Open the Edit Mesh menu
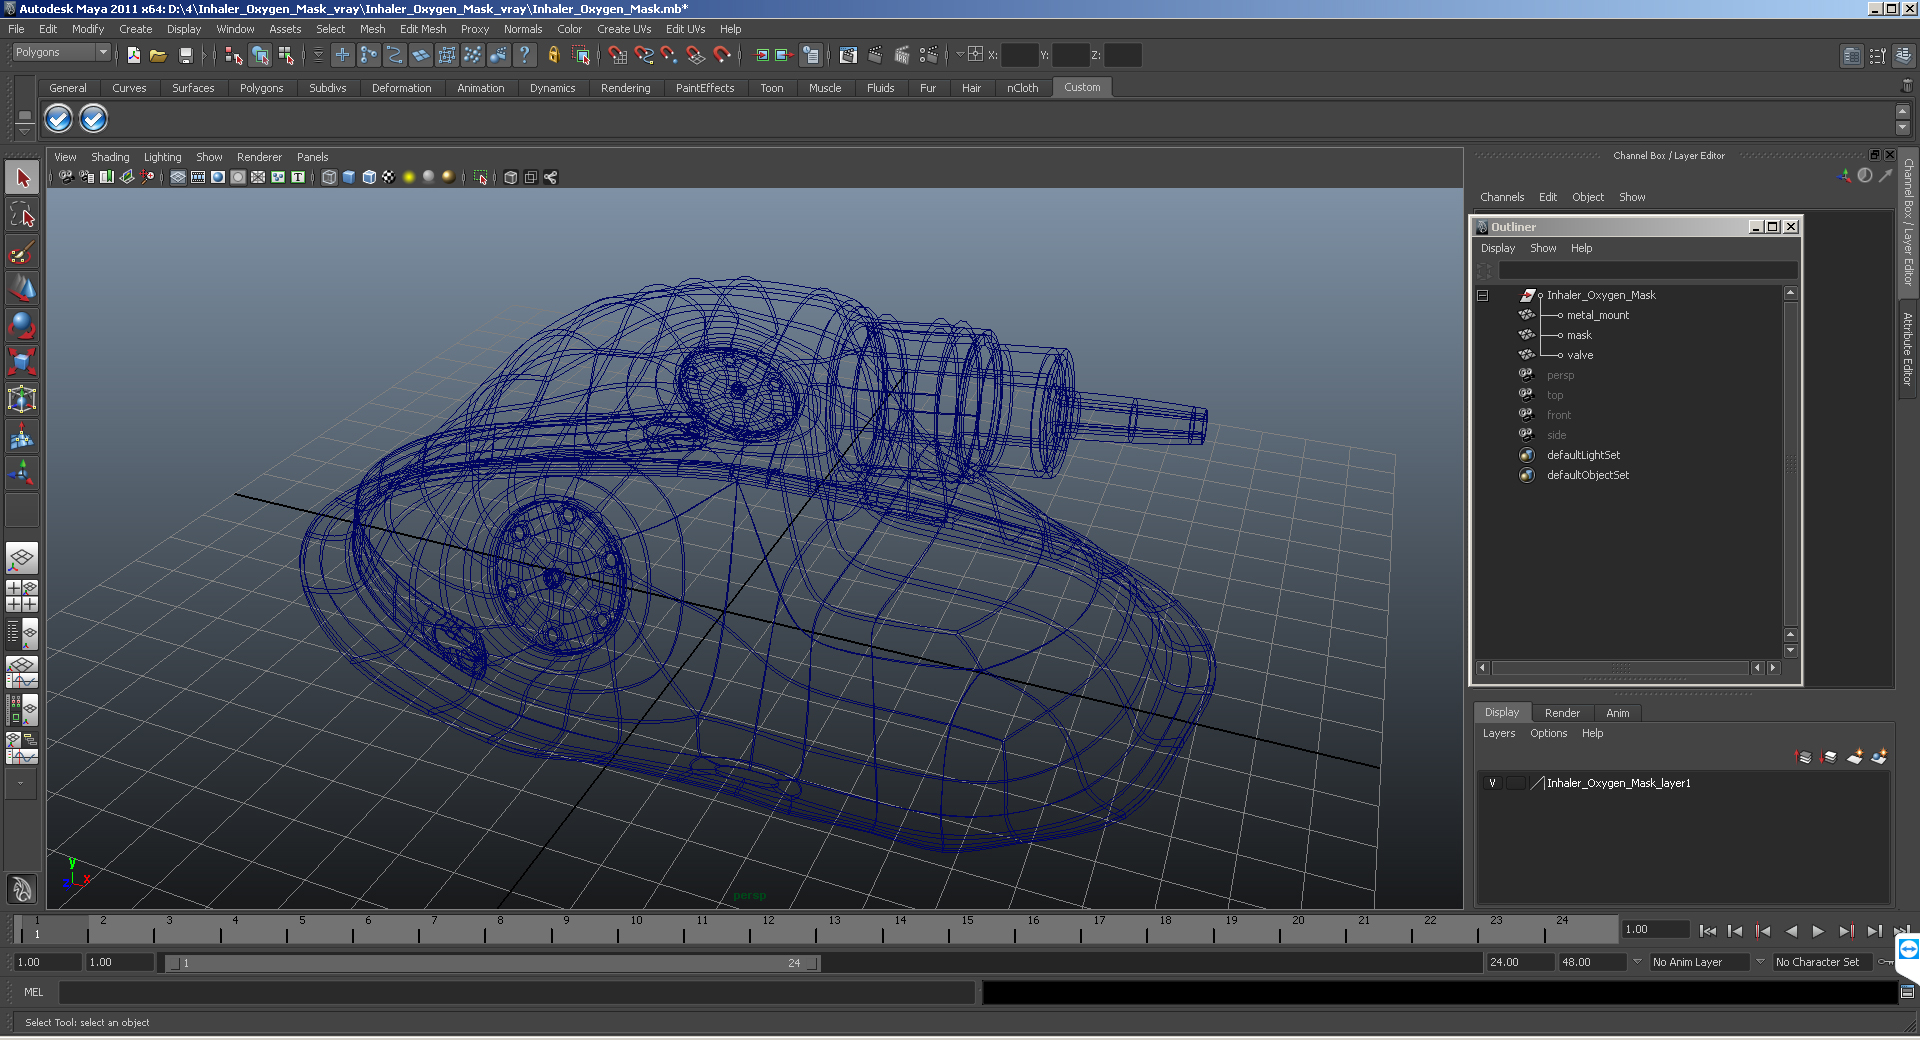The width and height of the screenshot is (1920, 1040). (x=423, y=29)
